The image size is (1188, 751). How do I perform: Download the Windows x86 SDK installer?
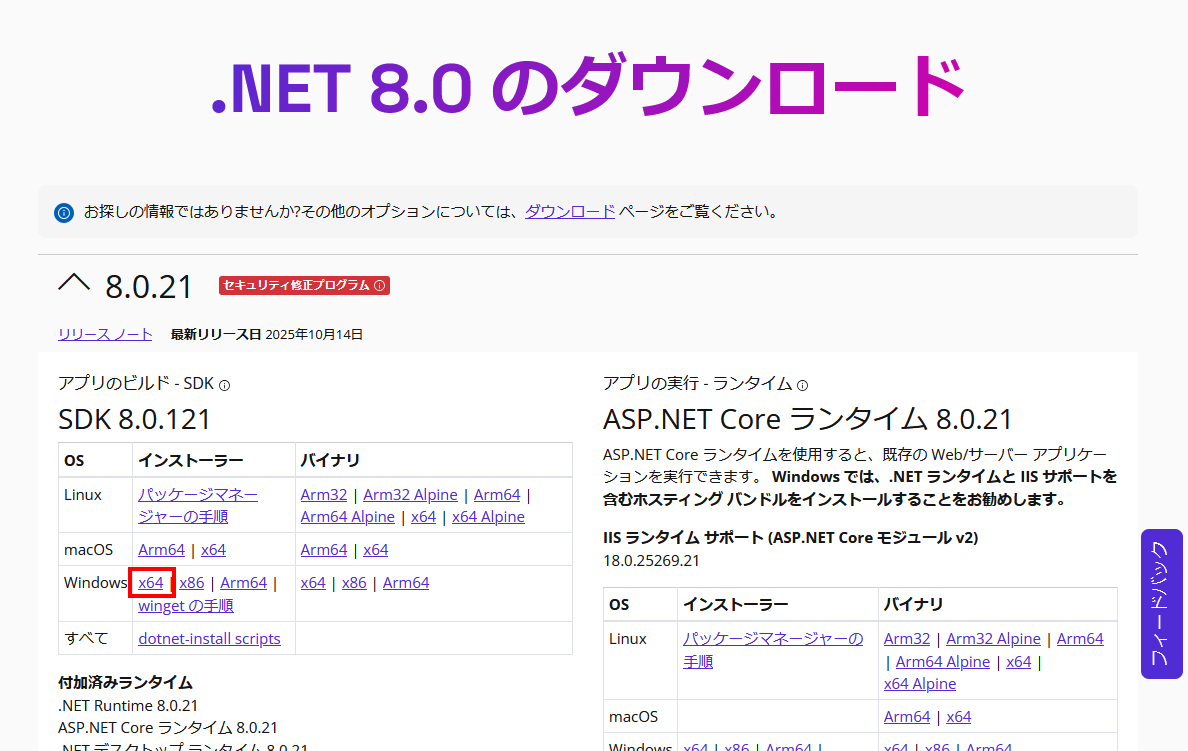pyautogui.click(x=192, y=583)
